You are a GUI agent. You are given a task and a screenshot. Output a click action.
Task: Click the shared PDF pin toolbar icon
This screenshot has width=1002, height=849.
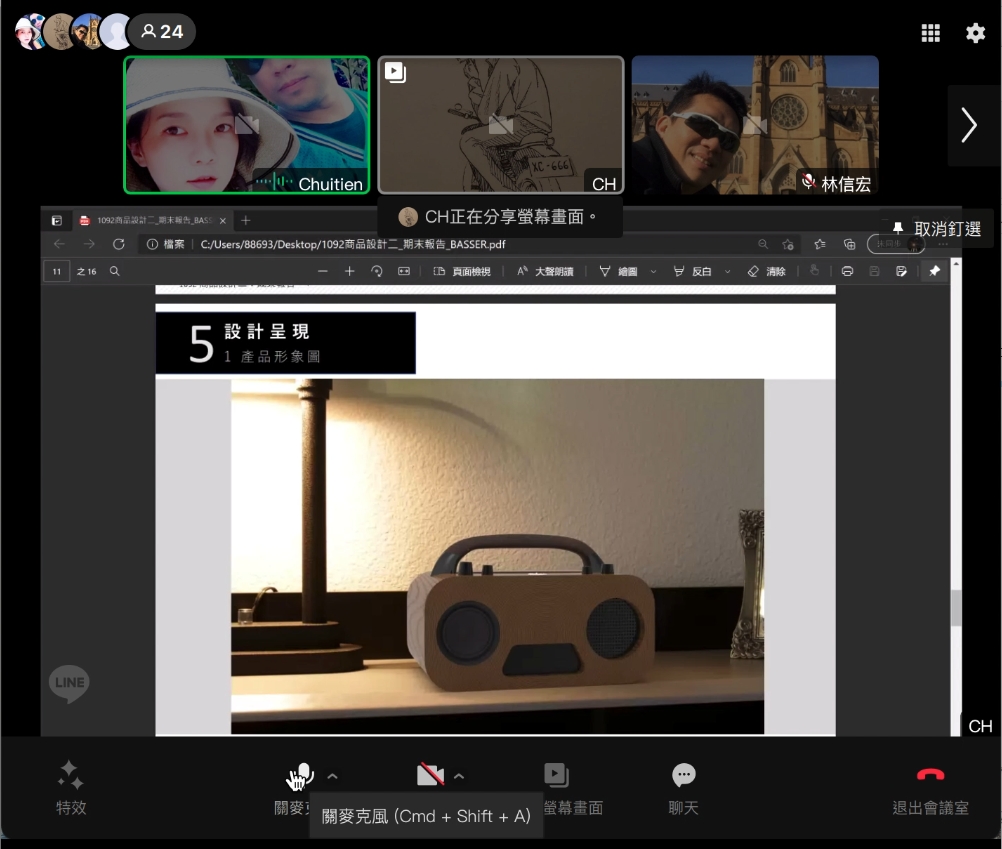[934, 271]
